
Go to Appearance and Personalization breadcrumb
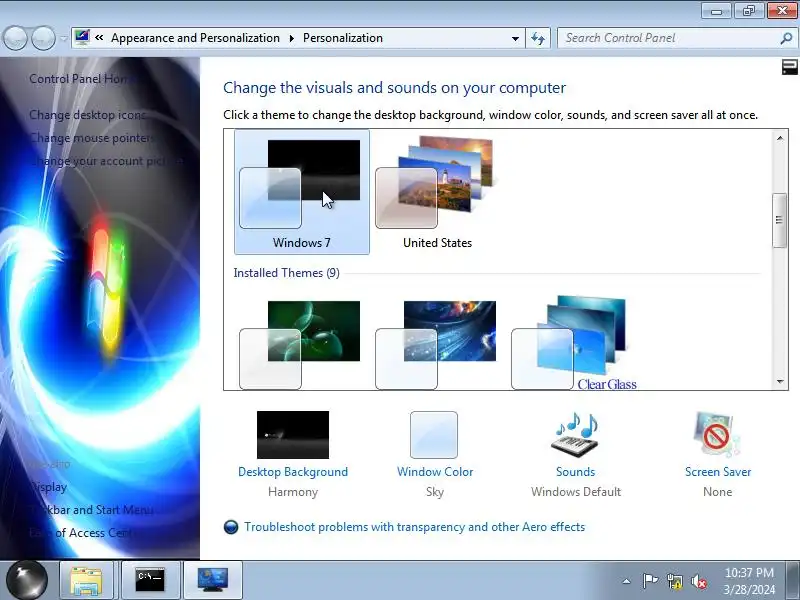(x=195, y=38)
